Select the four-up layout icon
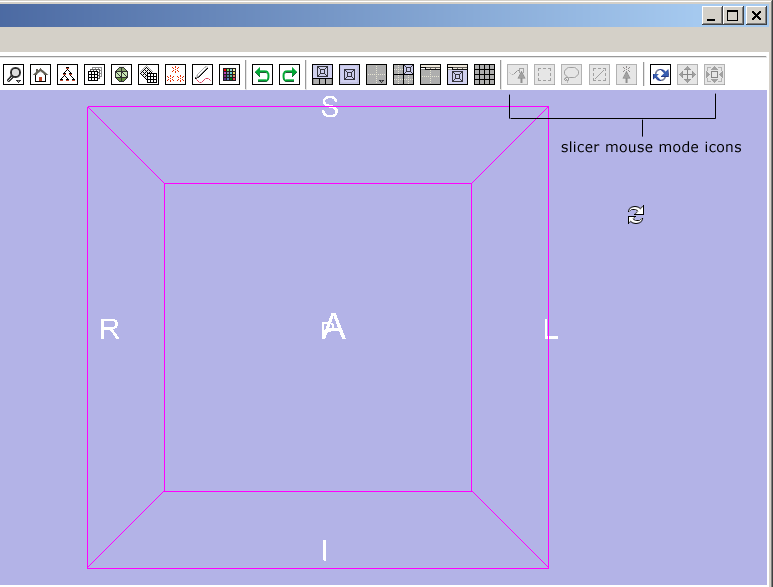Viewport: 773px width, 587px height. click(x=404, y=74)
